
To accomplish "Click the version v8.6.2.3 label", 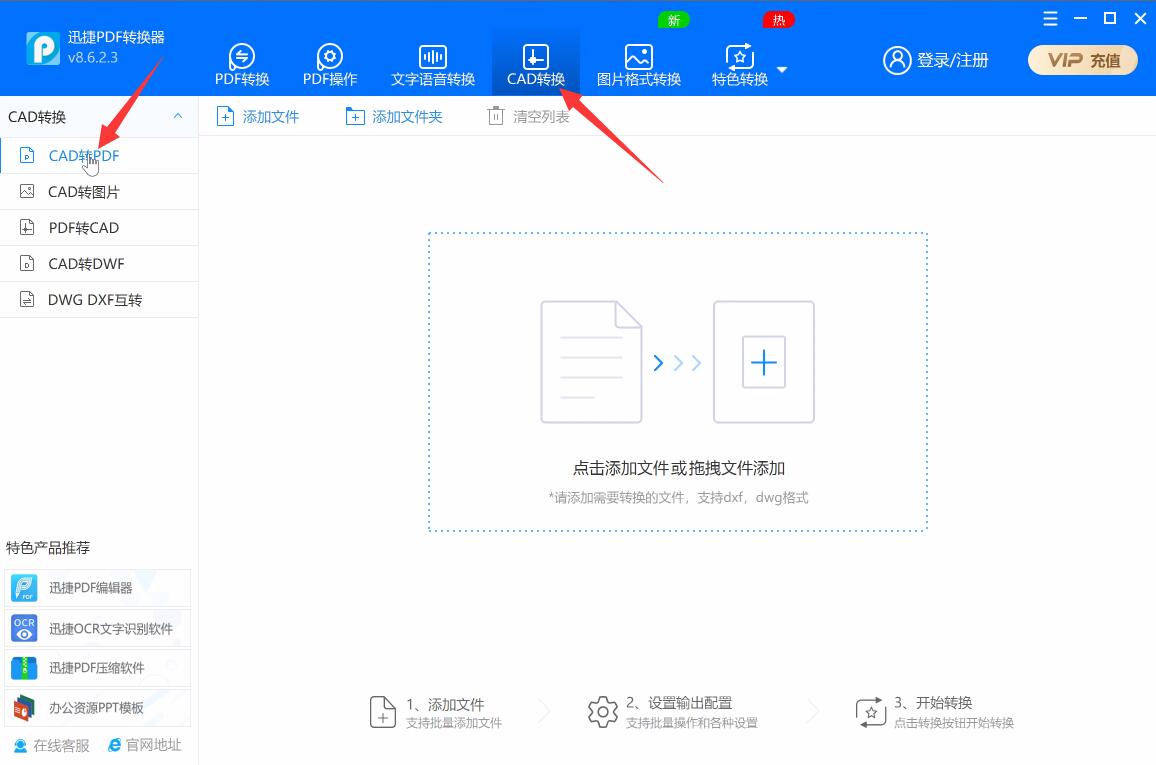I will pos(93,57).
